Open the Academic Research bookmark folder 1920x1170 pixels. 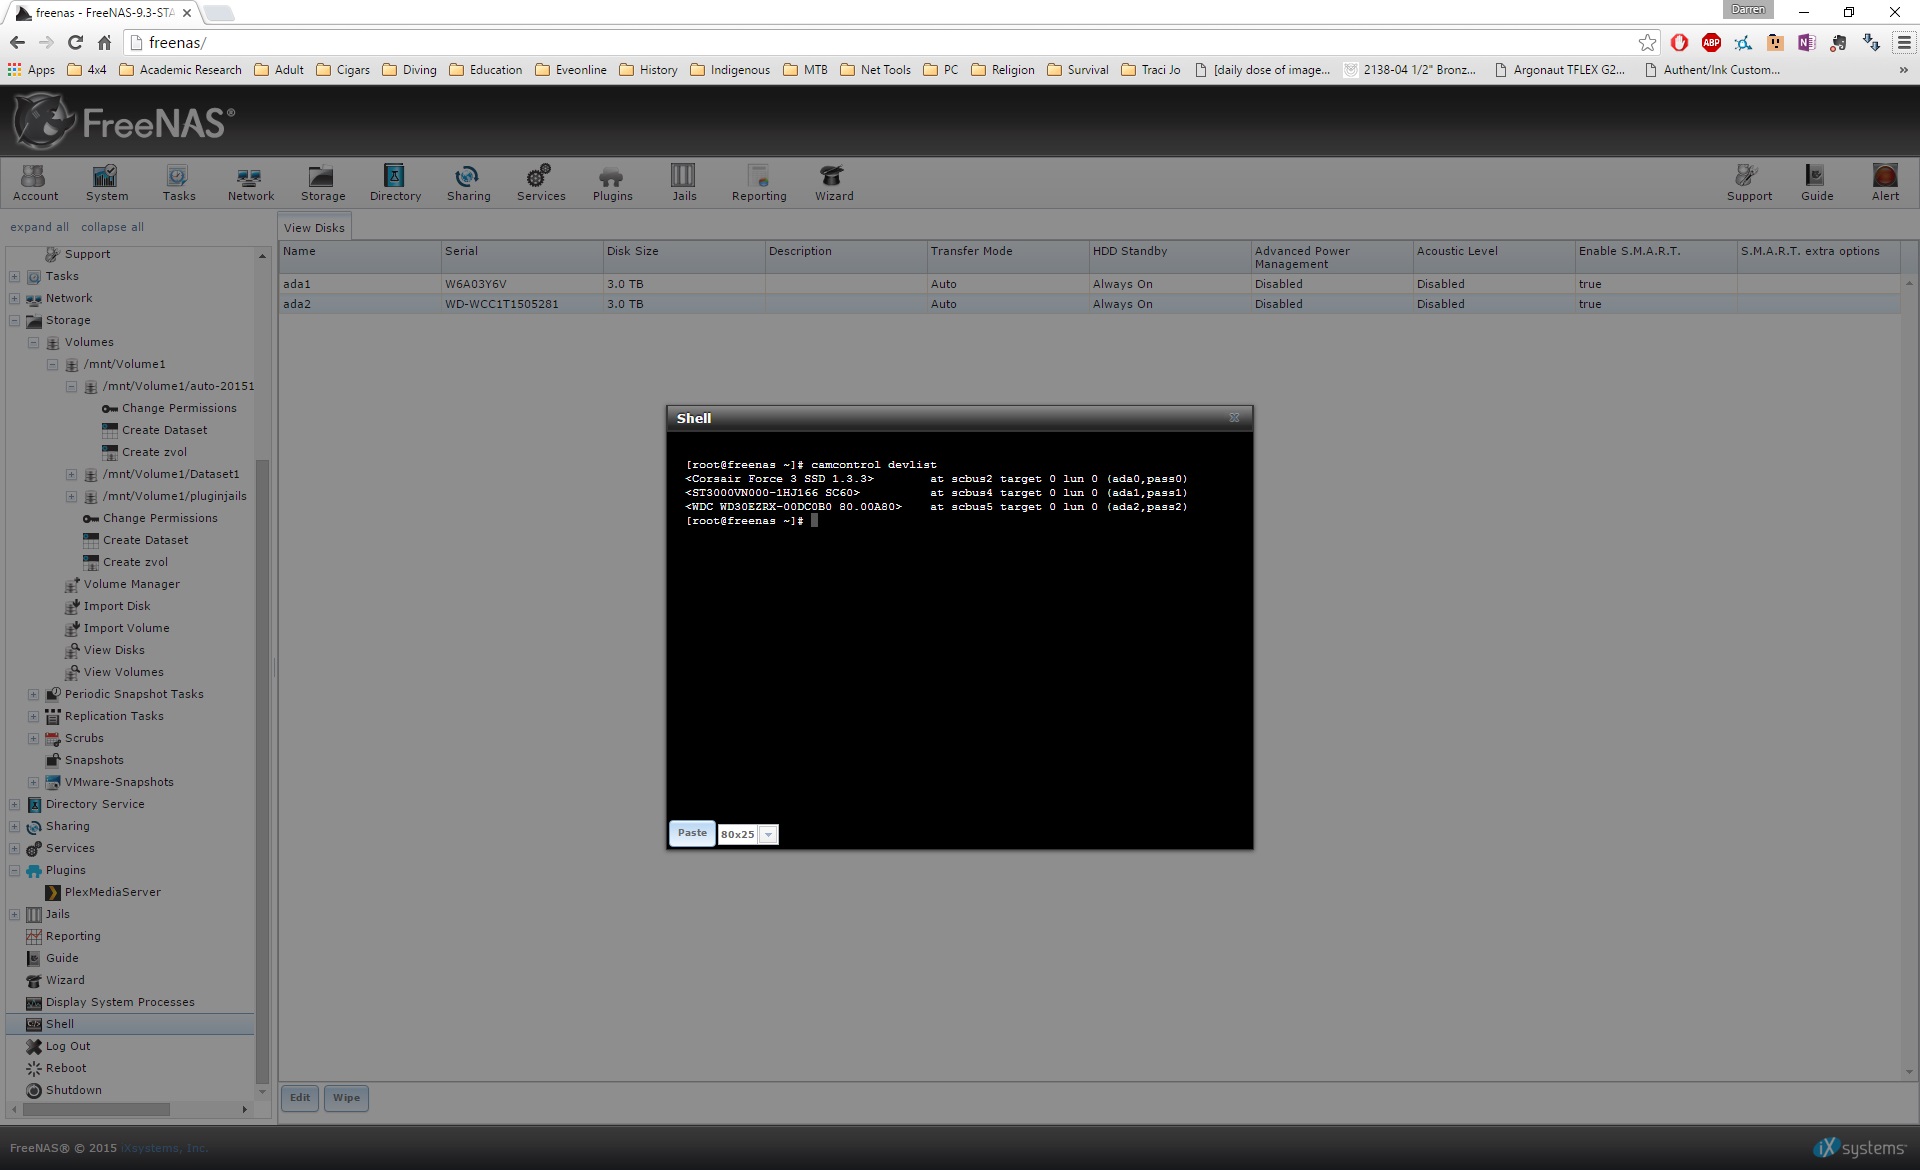pos(180,70)
